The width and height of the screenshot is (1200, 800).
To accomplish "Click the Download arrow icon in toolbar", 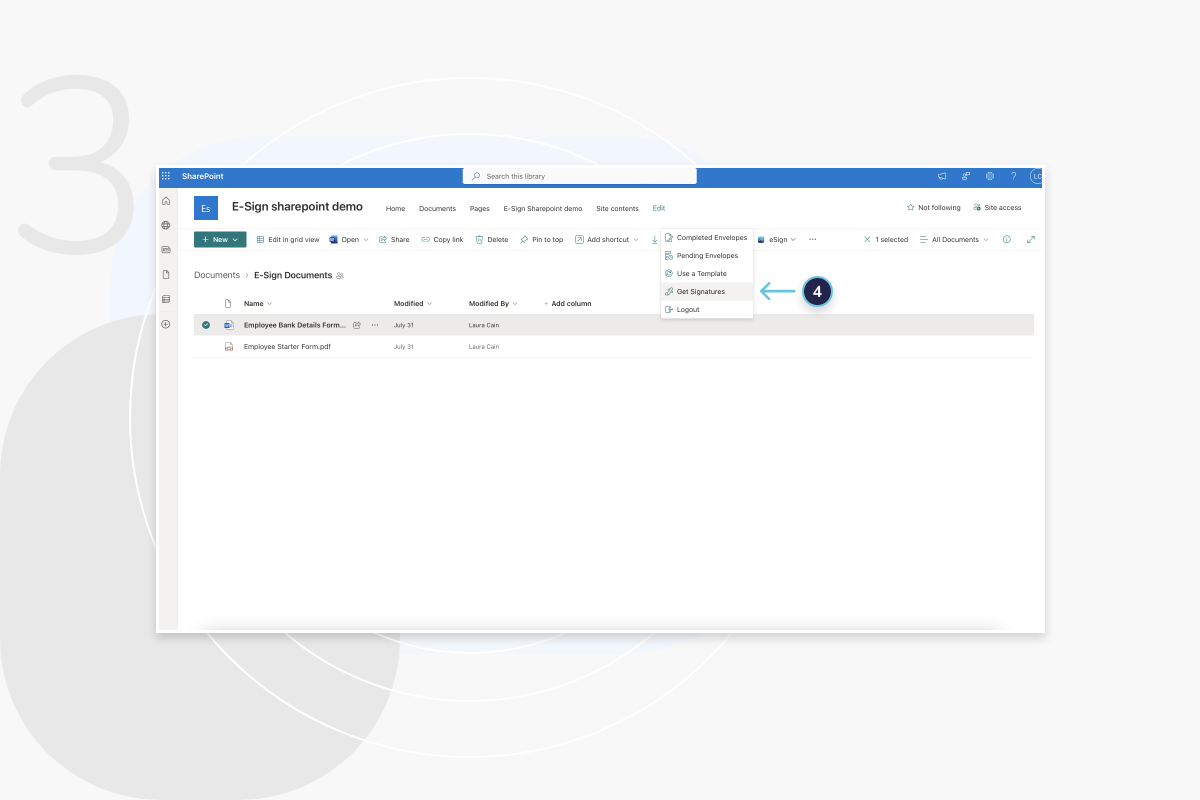I will tap(655, 240).
